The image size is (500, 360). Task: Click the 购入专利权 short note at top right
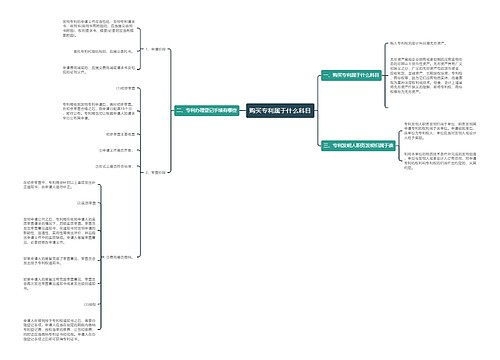(418, 43)
